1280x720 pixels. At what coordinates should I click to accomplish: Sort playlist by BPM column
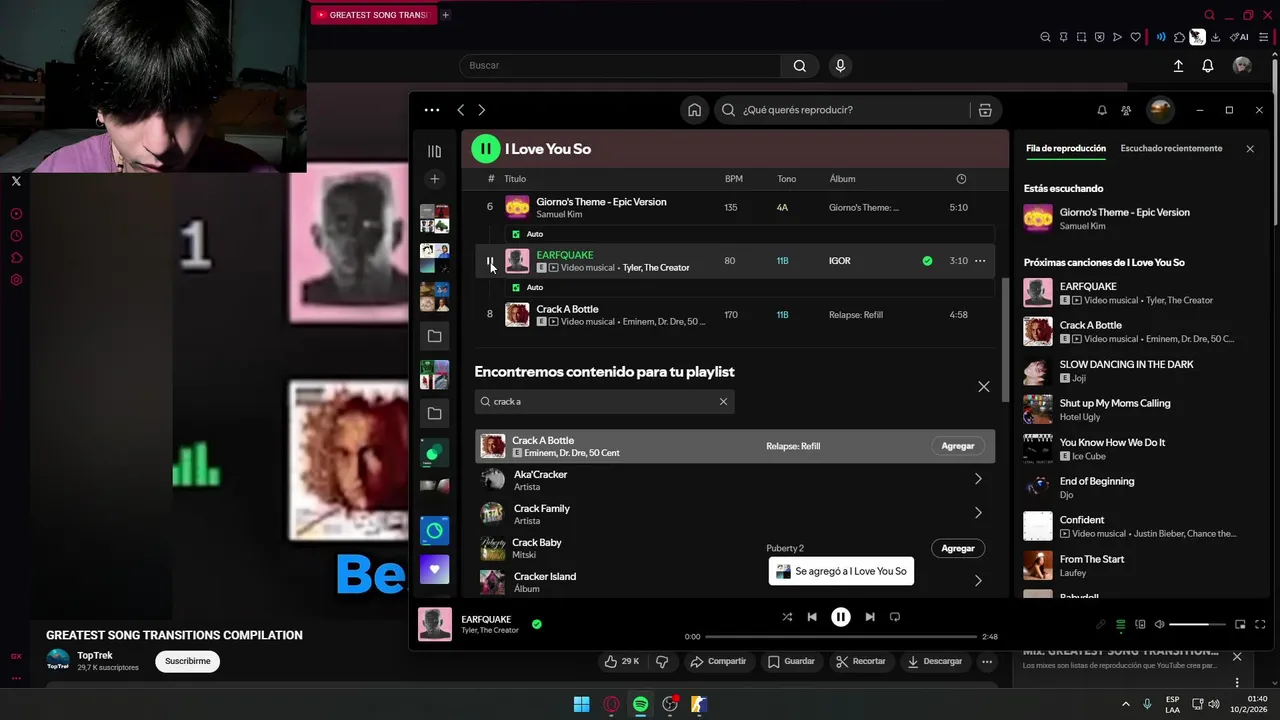[x=734, y=179]
